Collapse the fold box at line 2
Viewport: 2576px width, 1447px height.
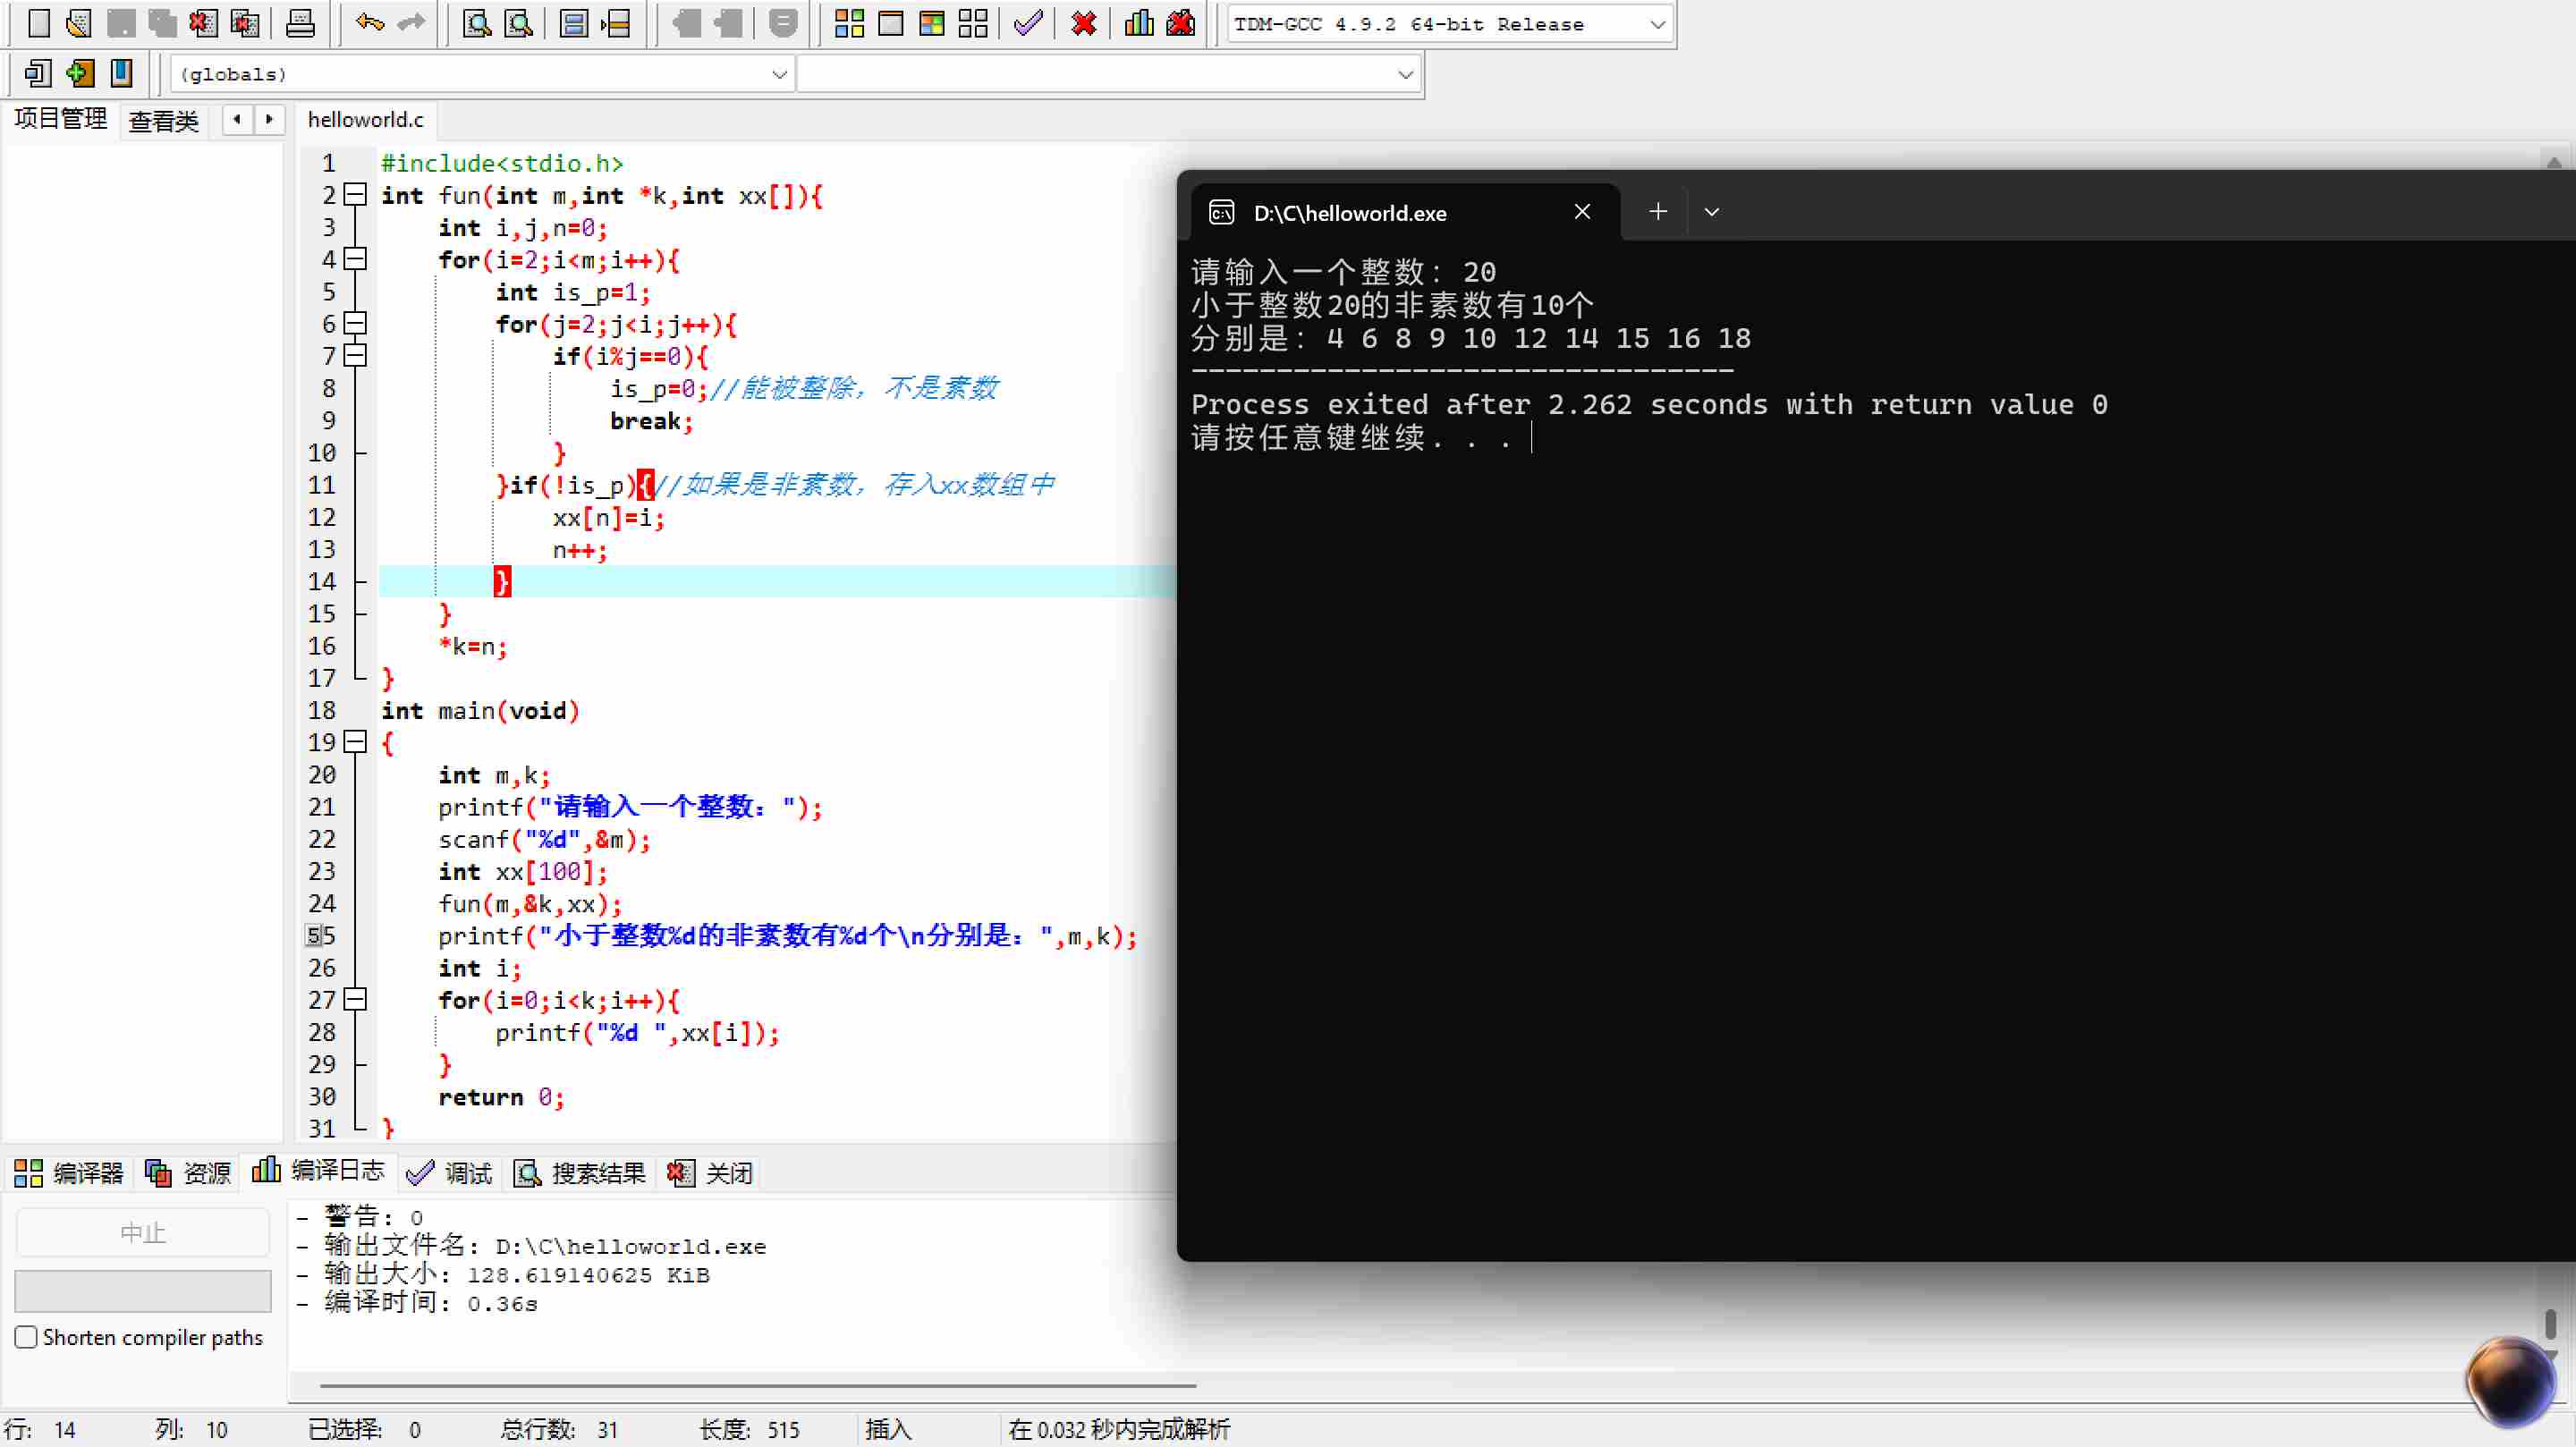click(355, 195)
